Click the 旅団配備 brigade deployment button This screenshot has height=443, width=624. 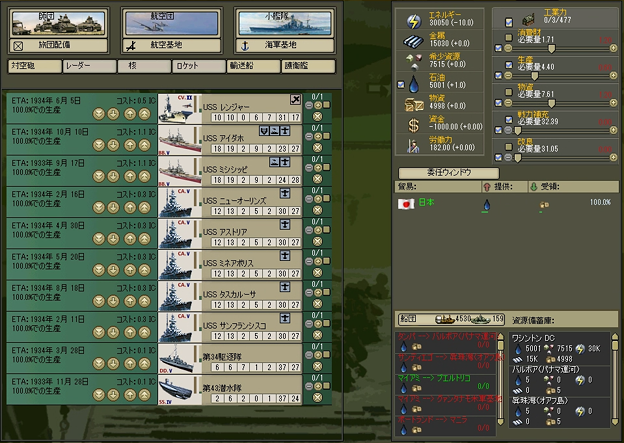click(x=58, y=45)
